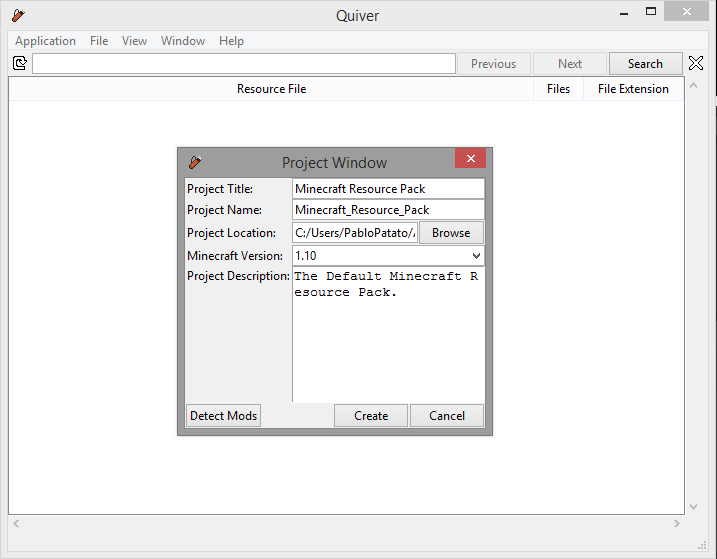Focus the search text field

tap(244, 63)
